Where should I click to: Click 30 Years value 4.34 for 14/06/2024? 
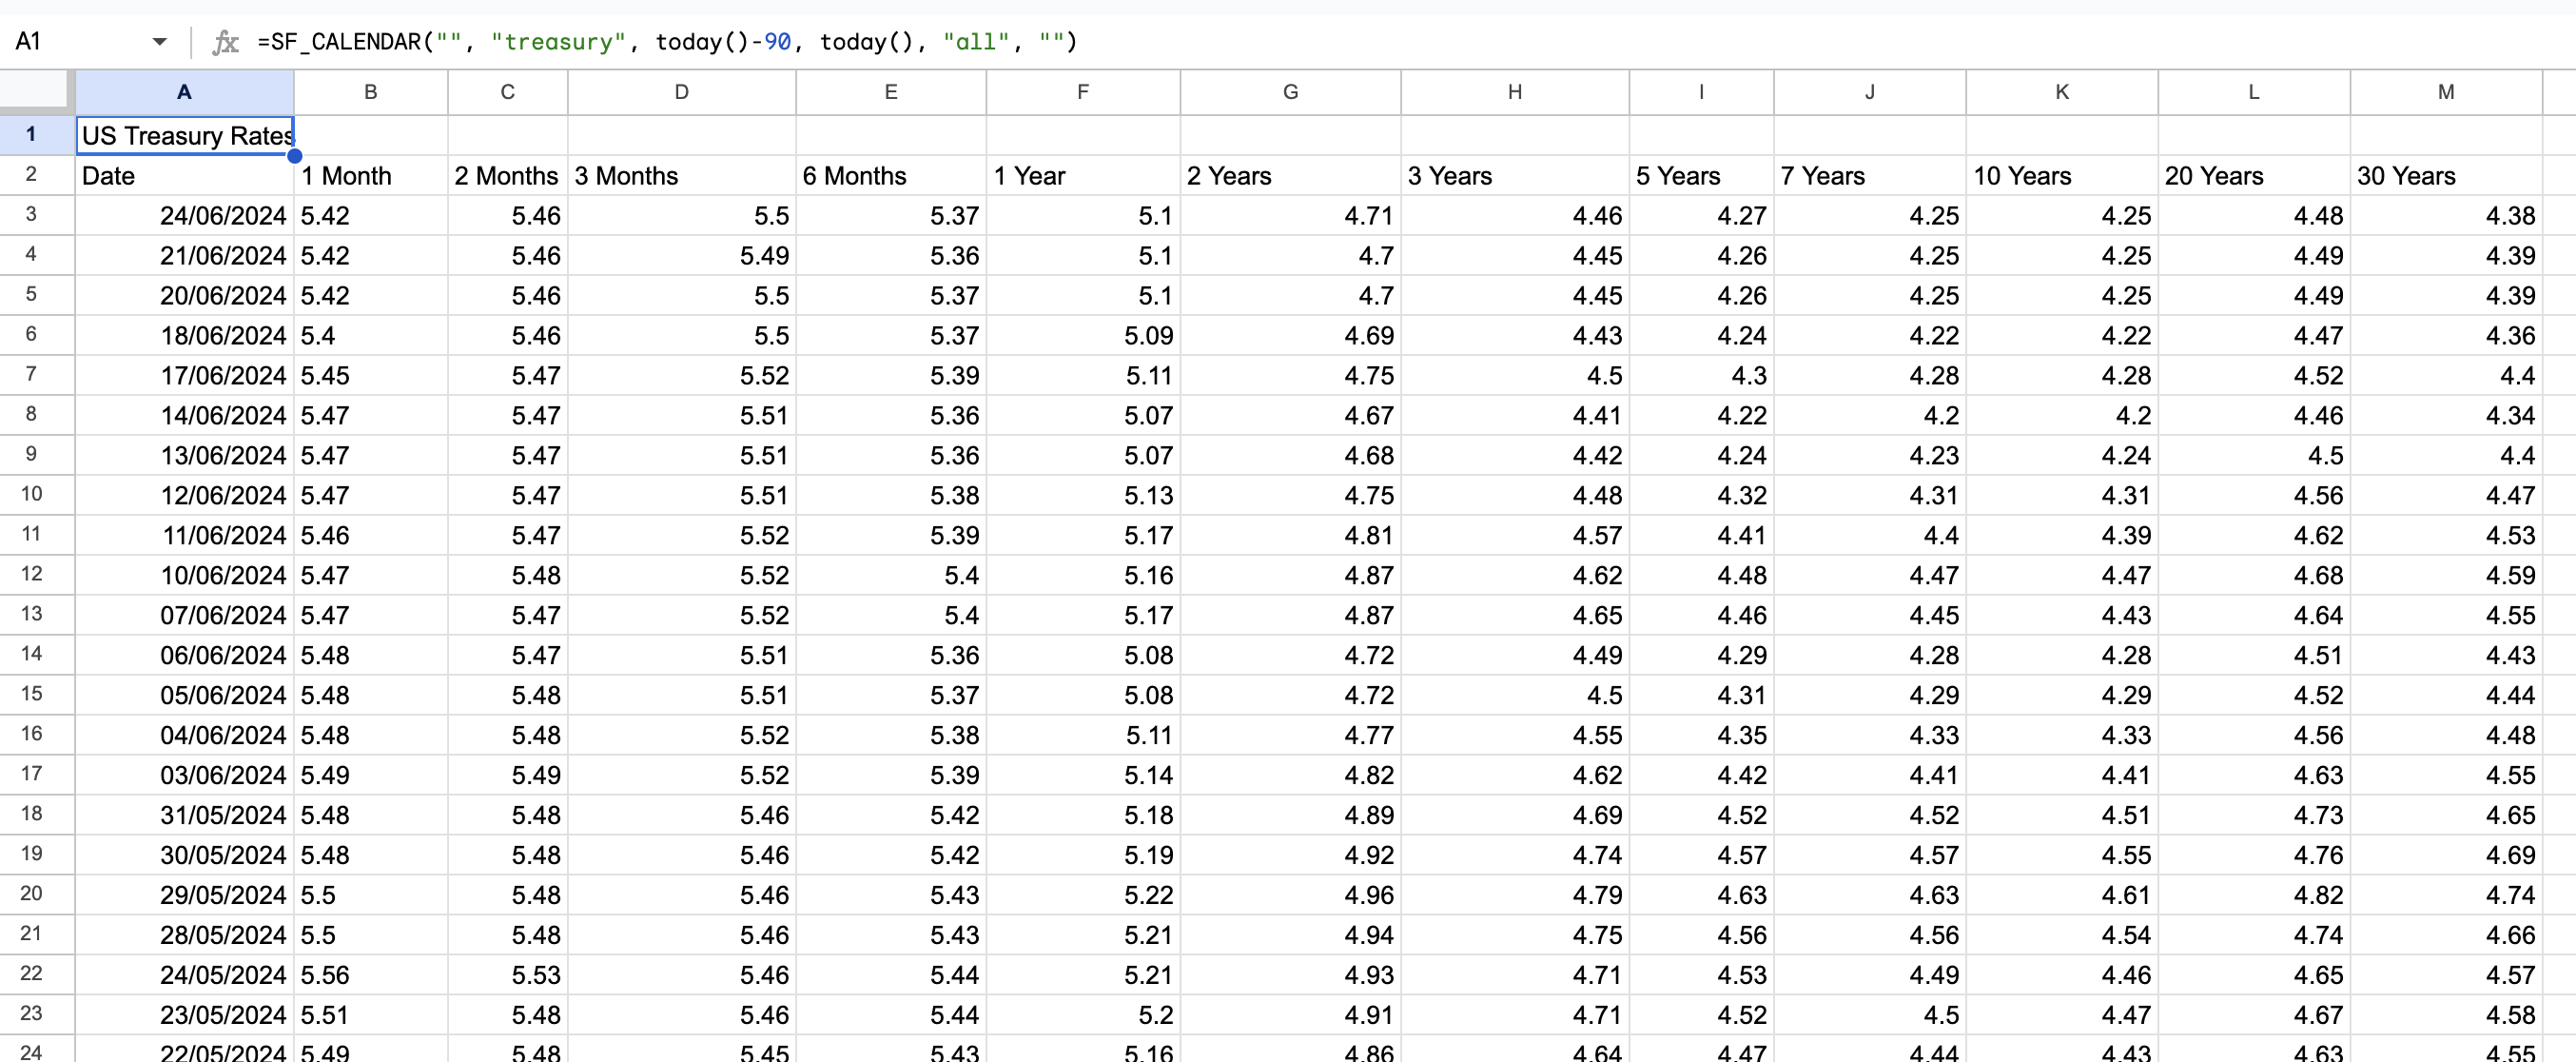coord(2446,415)
